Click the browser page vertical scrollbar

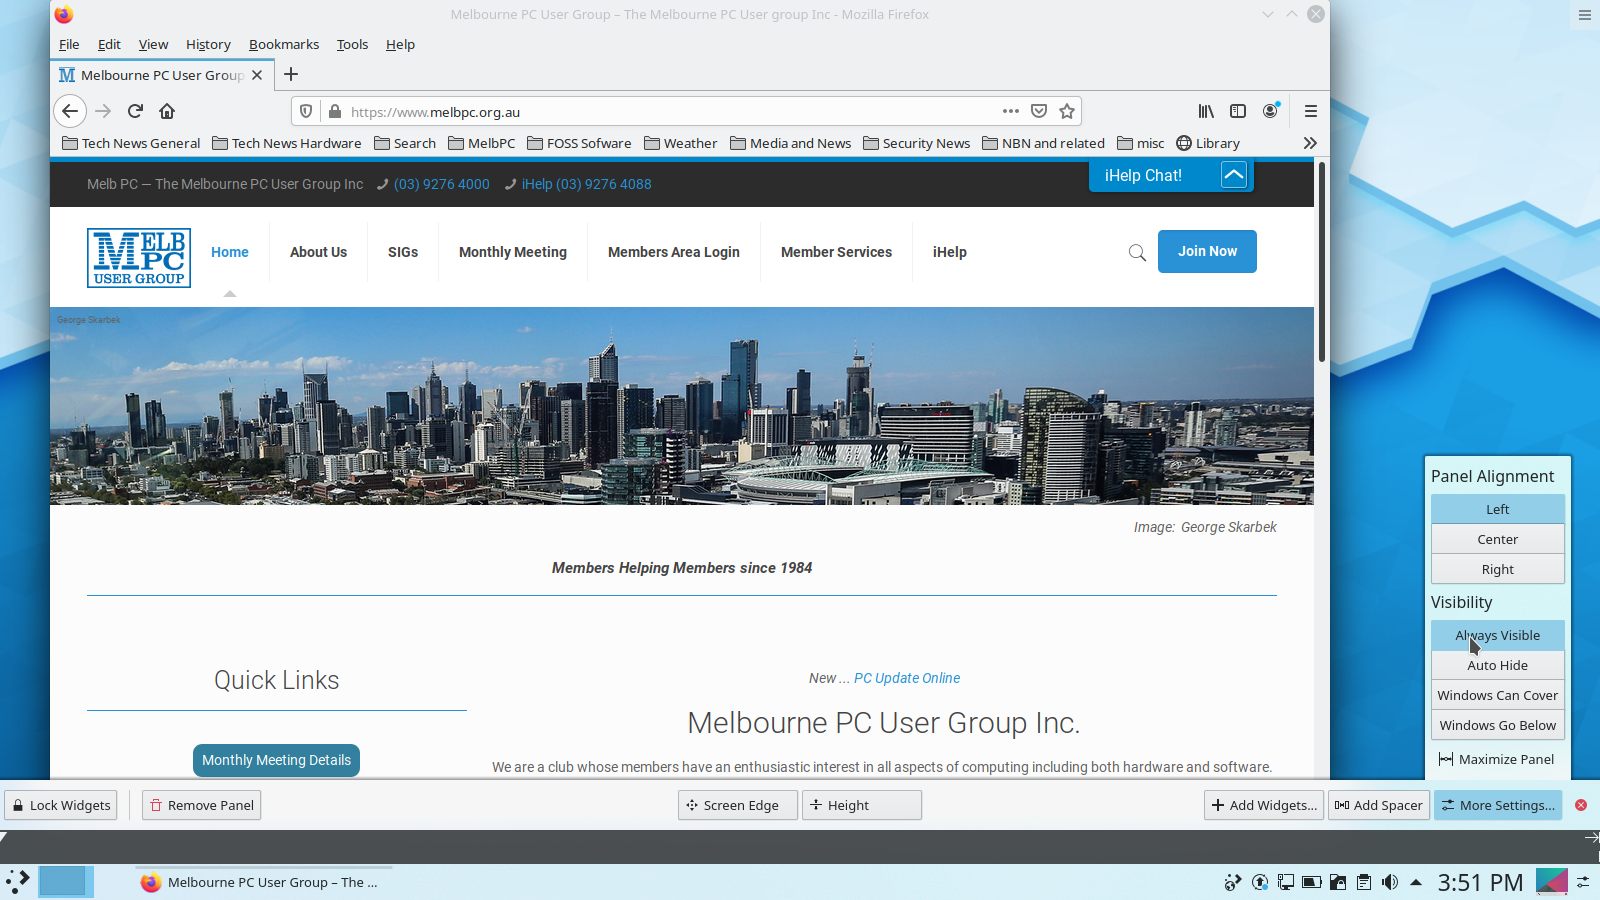1322,262
